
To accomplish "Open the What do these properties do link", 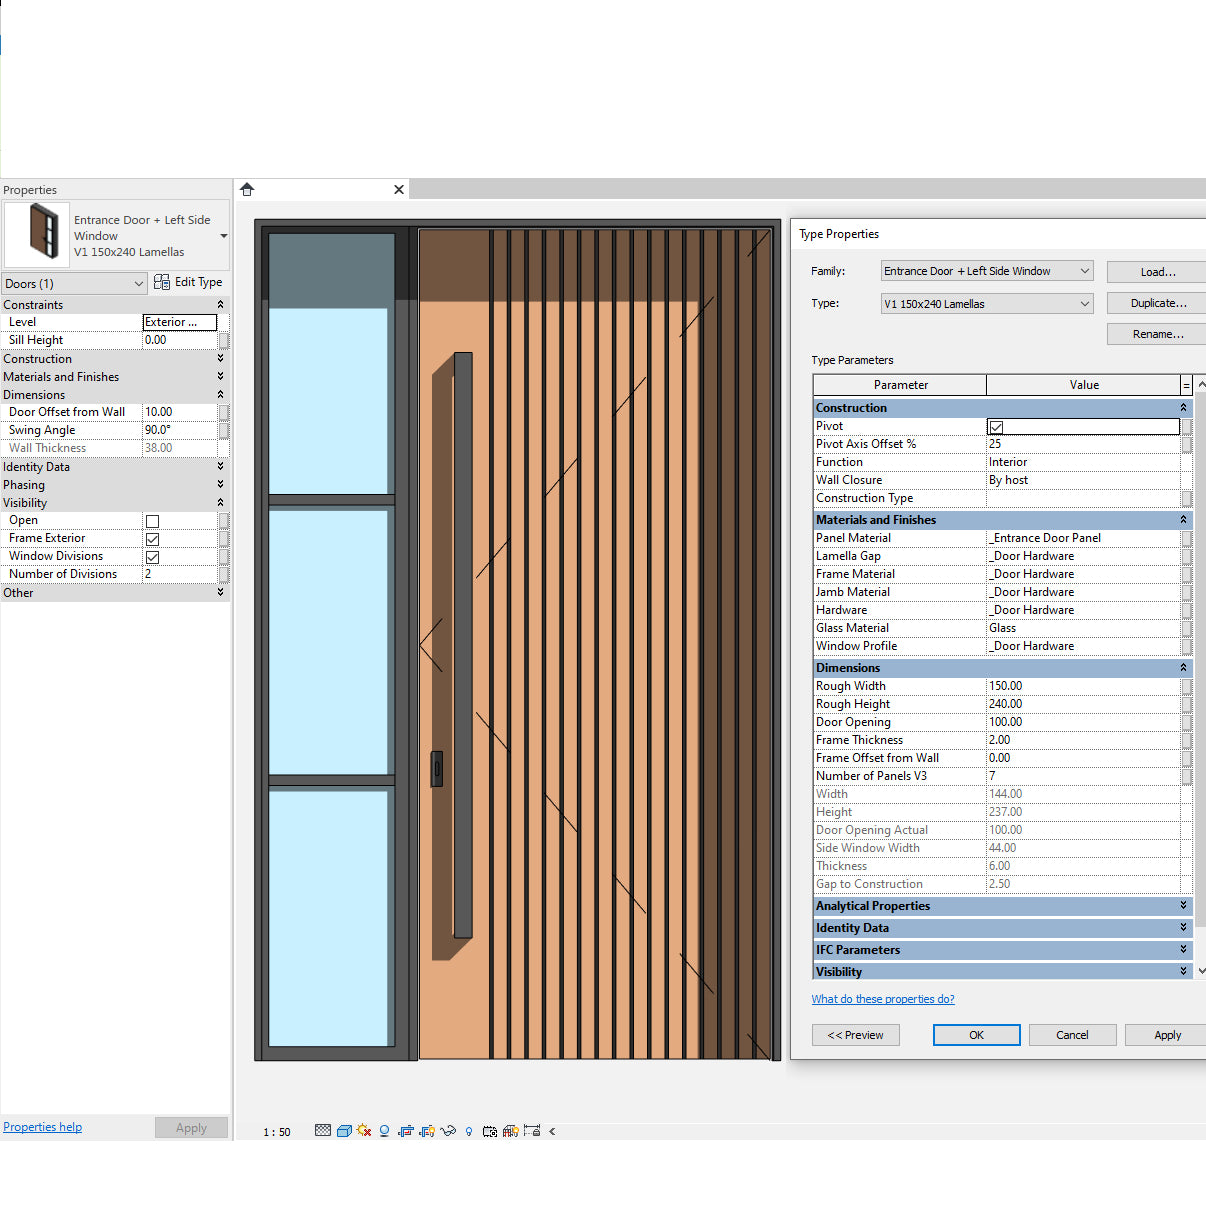I will point(883,998).
